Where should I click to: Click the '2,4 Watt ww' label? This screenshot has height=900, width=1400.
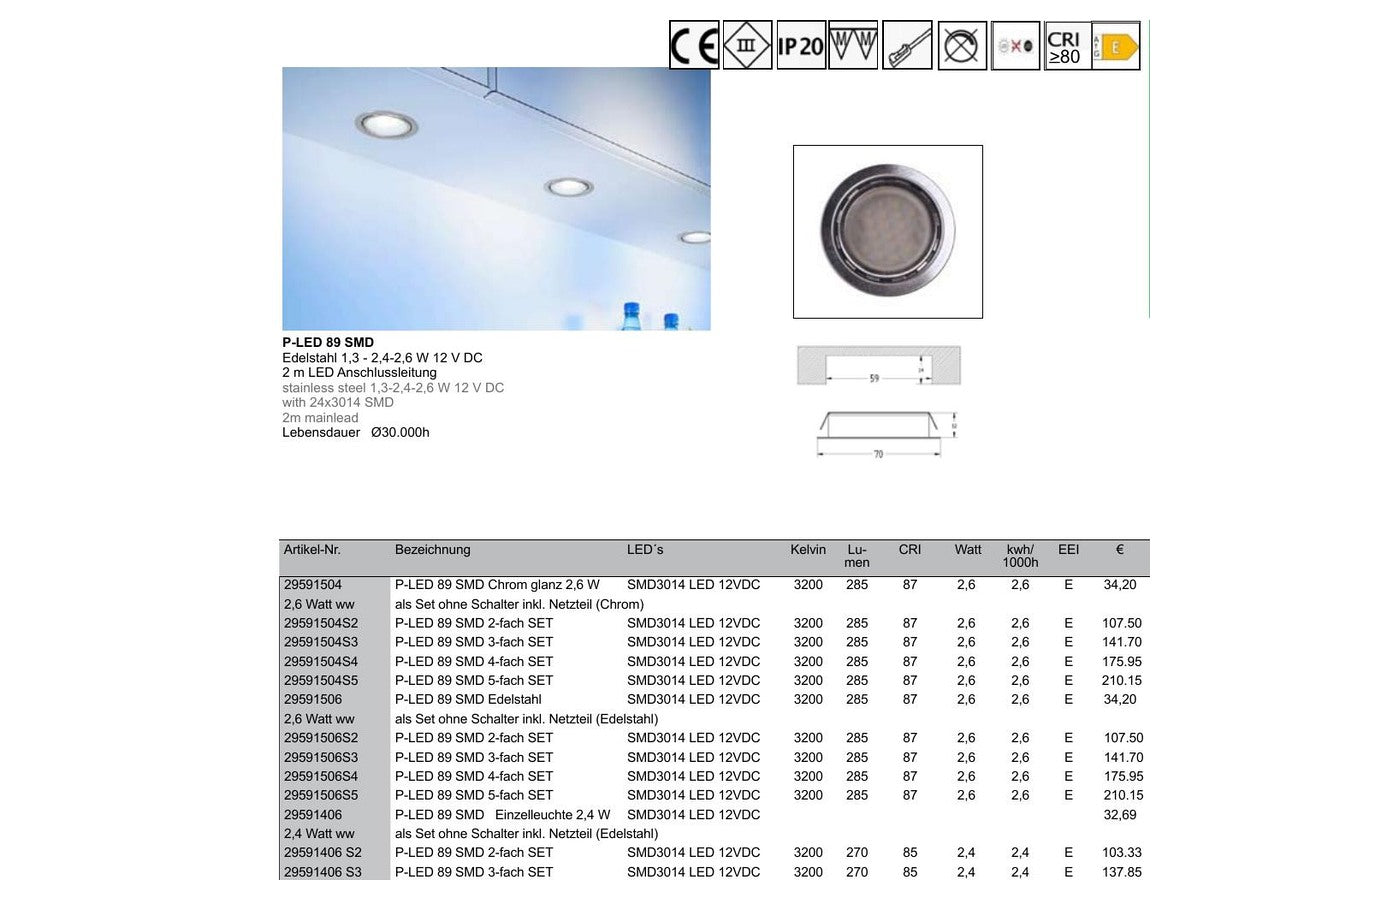319,834
